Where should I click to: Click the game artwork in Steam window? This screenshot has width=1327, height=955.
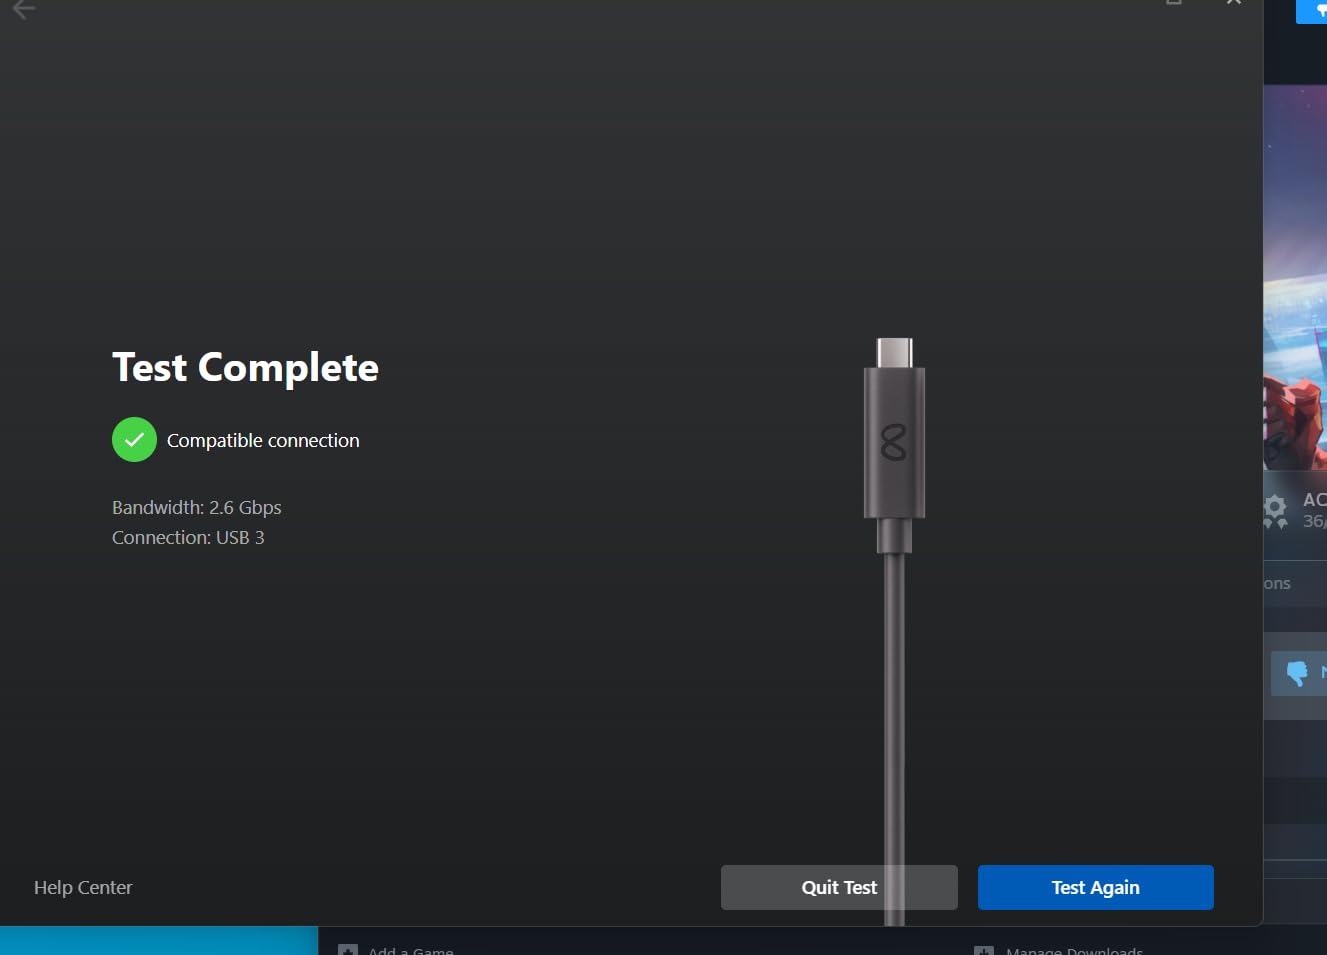pos(1295,277)
